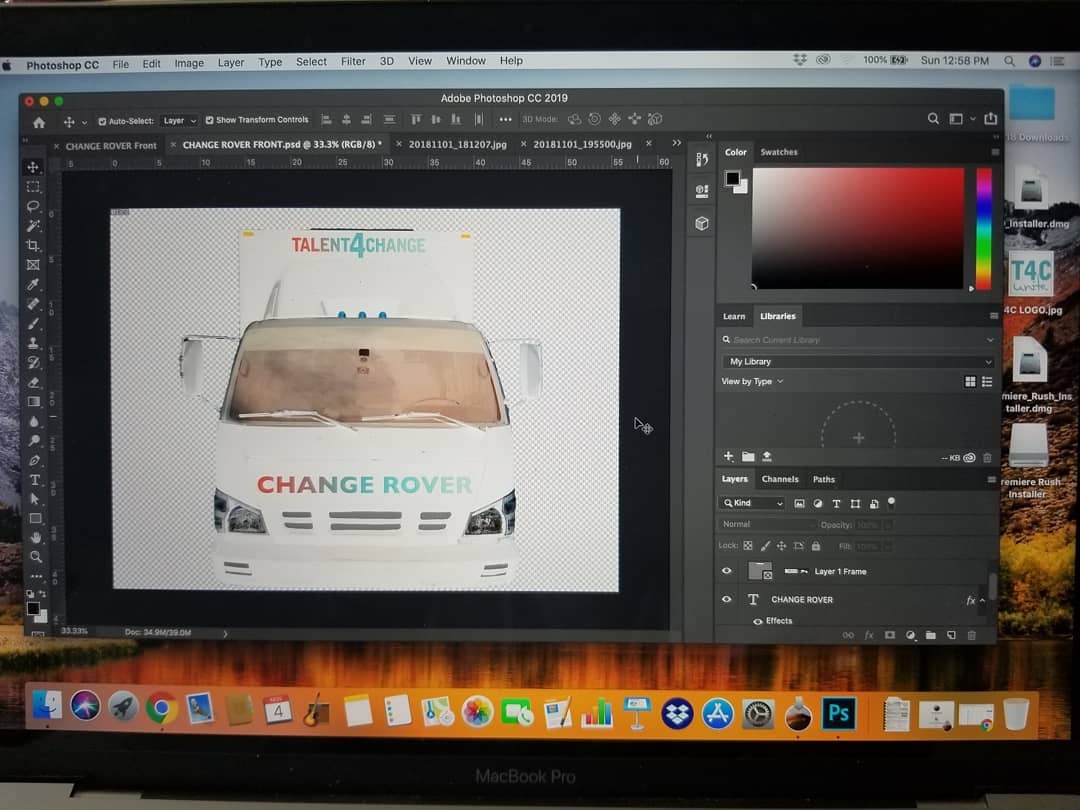Viewport: 1080px width, 810px height.
Task: Select the Blur tool
Action: [34, 421]
